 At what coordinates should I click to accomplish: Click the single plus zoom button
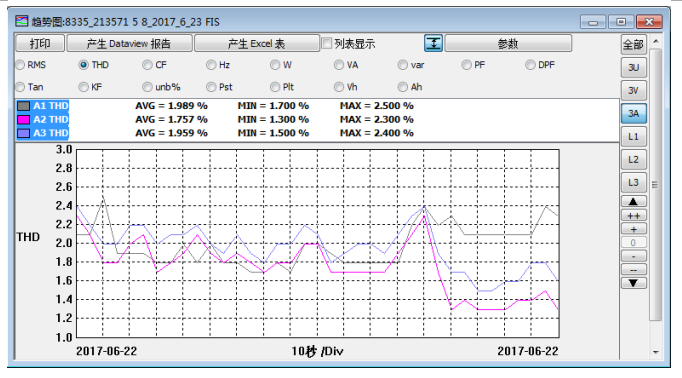(633, 229)
